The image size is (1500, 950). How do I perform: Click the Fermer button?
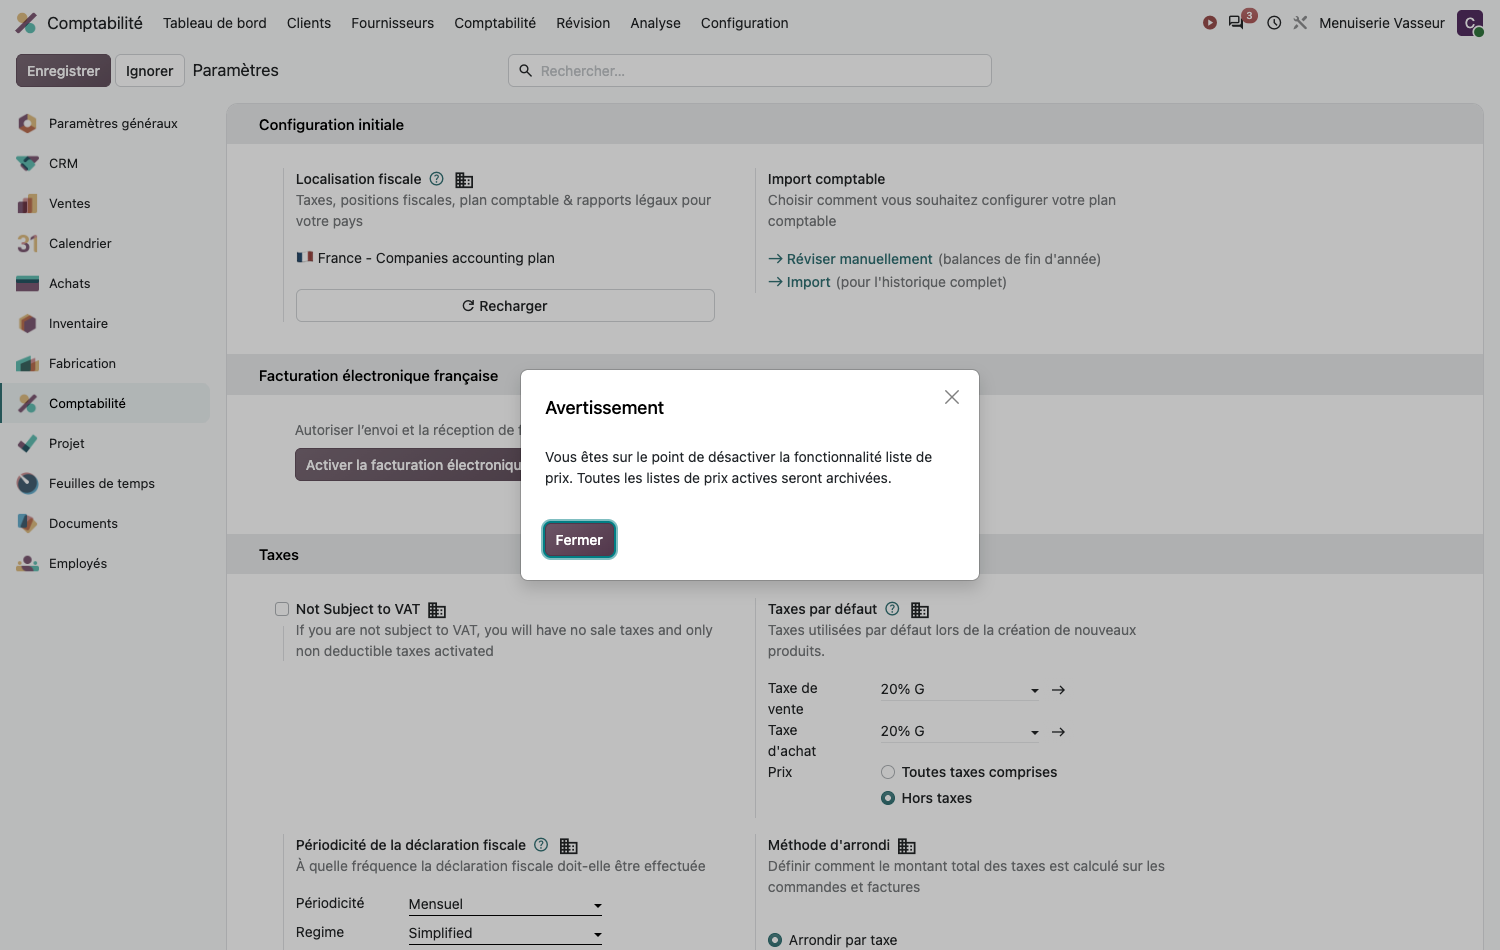pos(579,540)
